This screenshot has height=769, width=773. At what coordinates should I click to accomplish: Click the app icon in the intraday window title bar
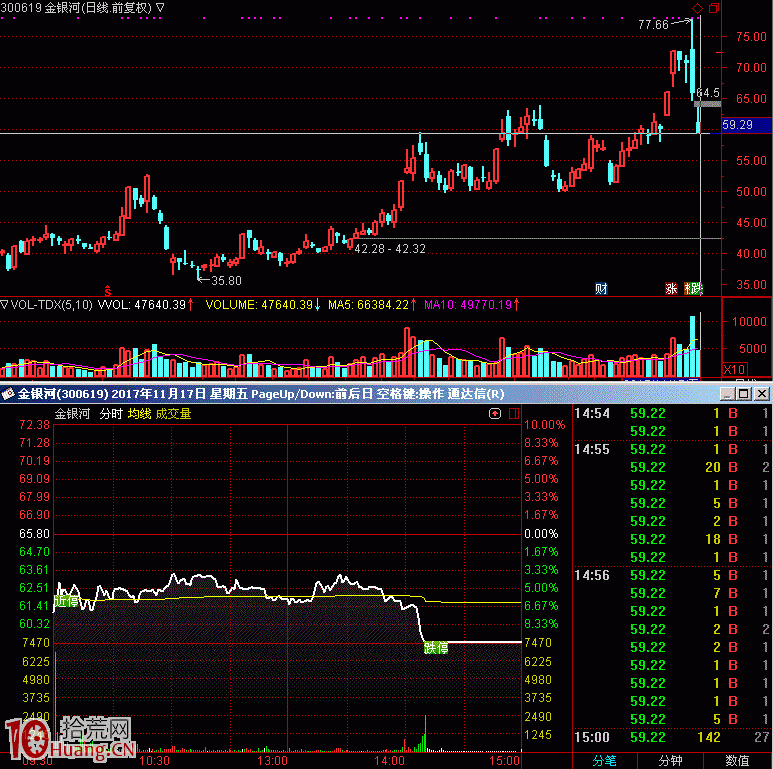tap(8, 393)
